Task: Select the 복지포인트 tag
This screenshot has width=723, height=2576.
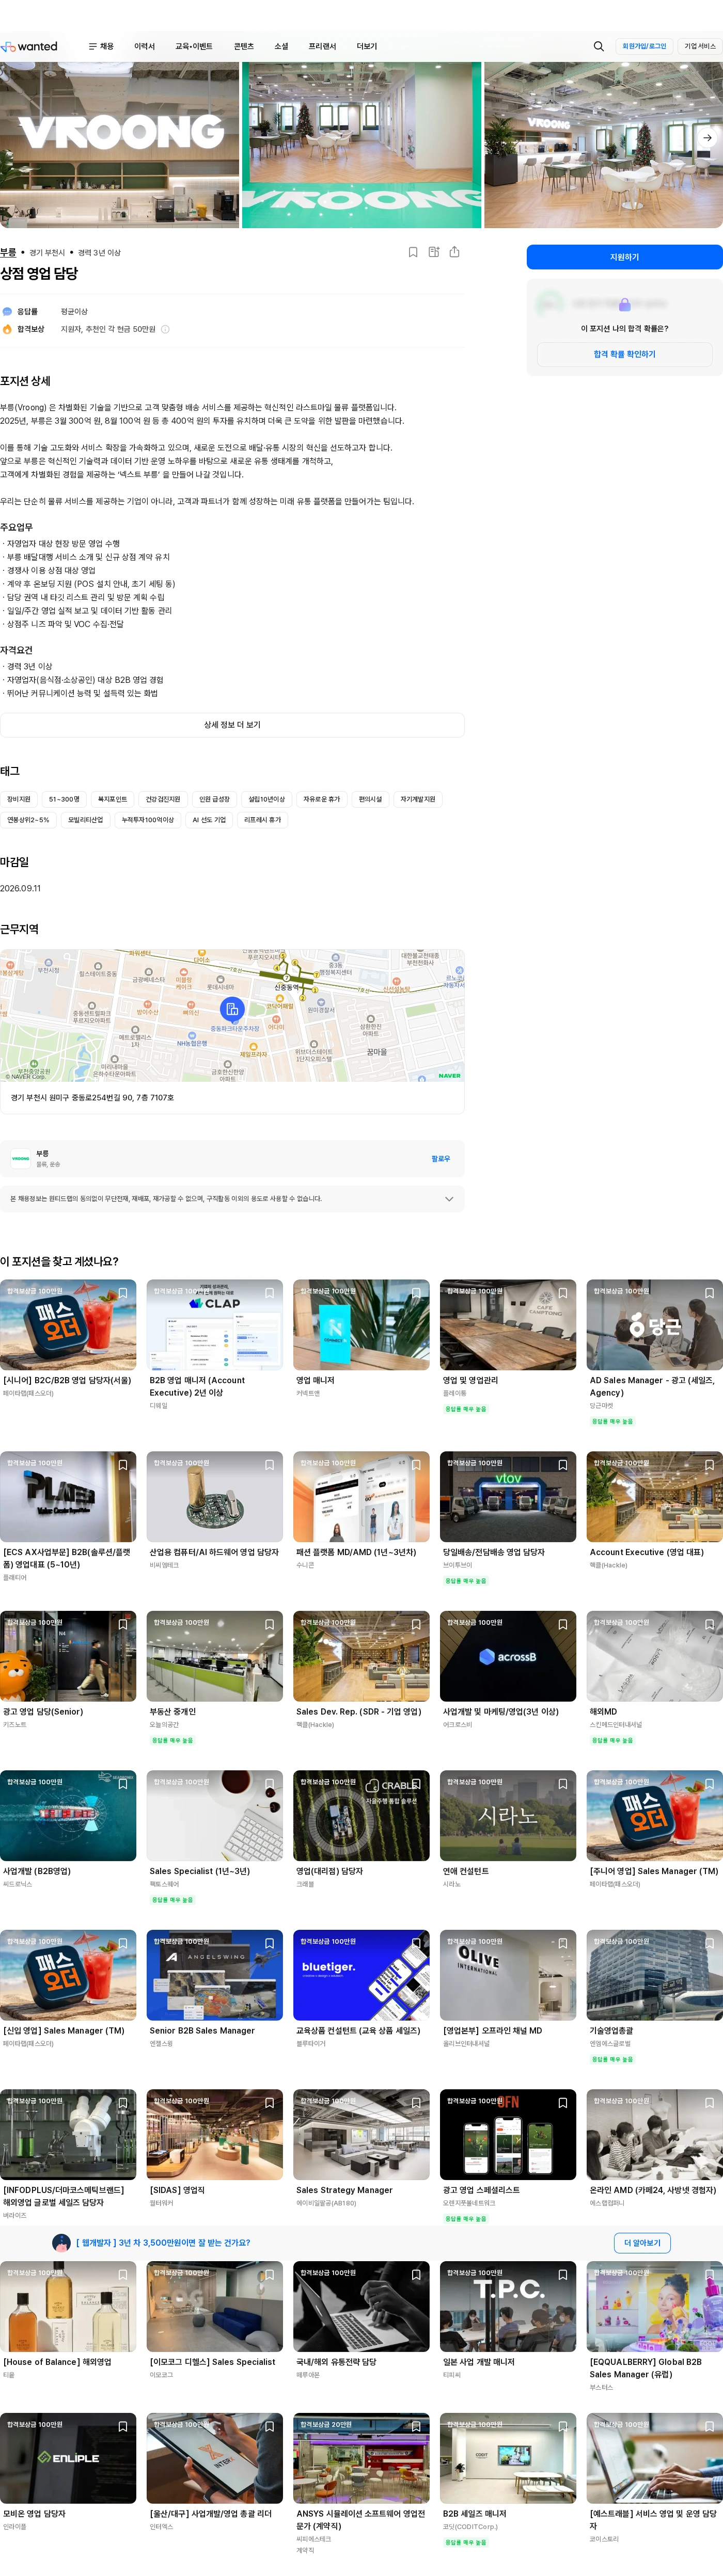Action: [112, 800]
